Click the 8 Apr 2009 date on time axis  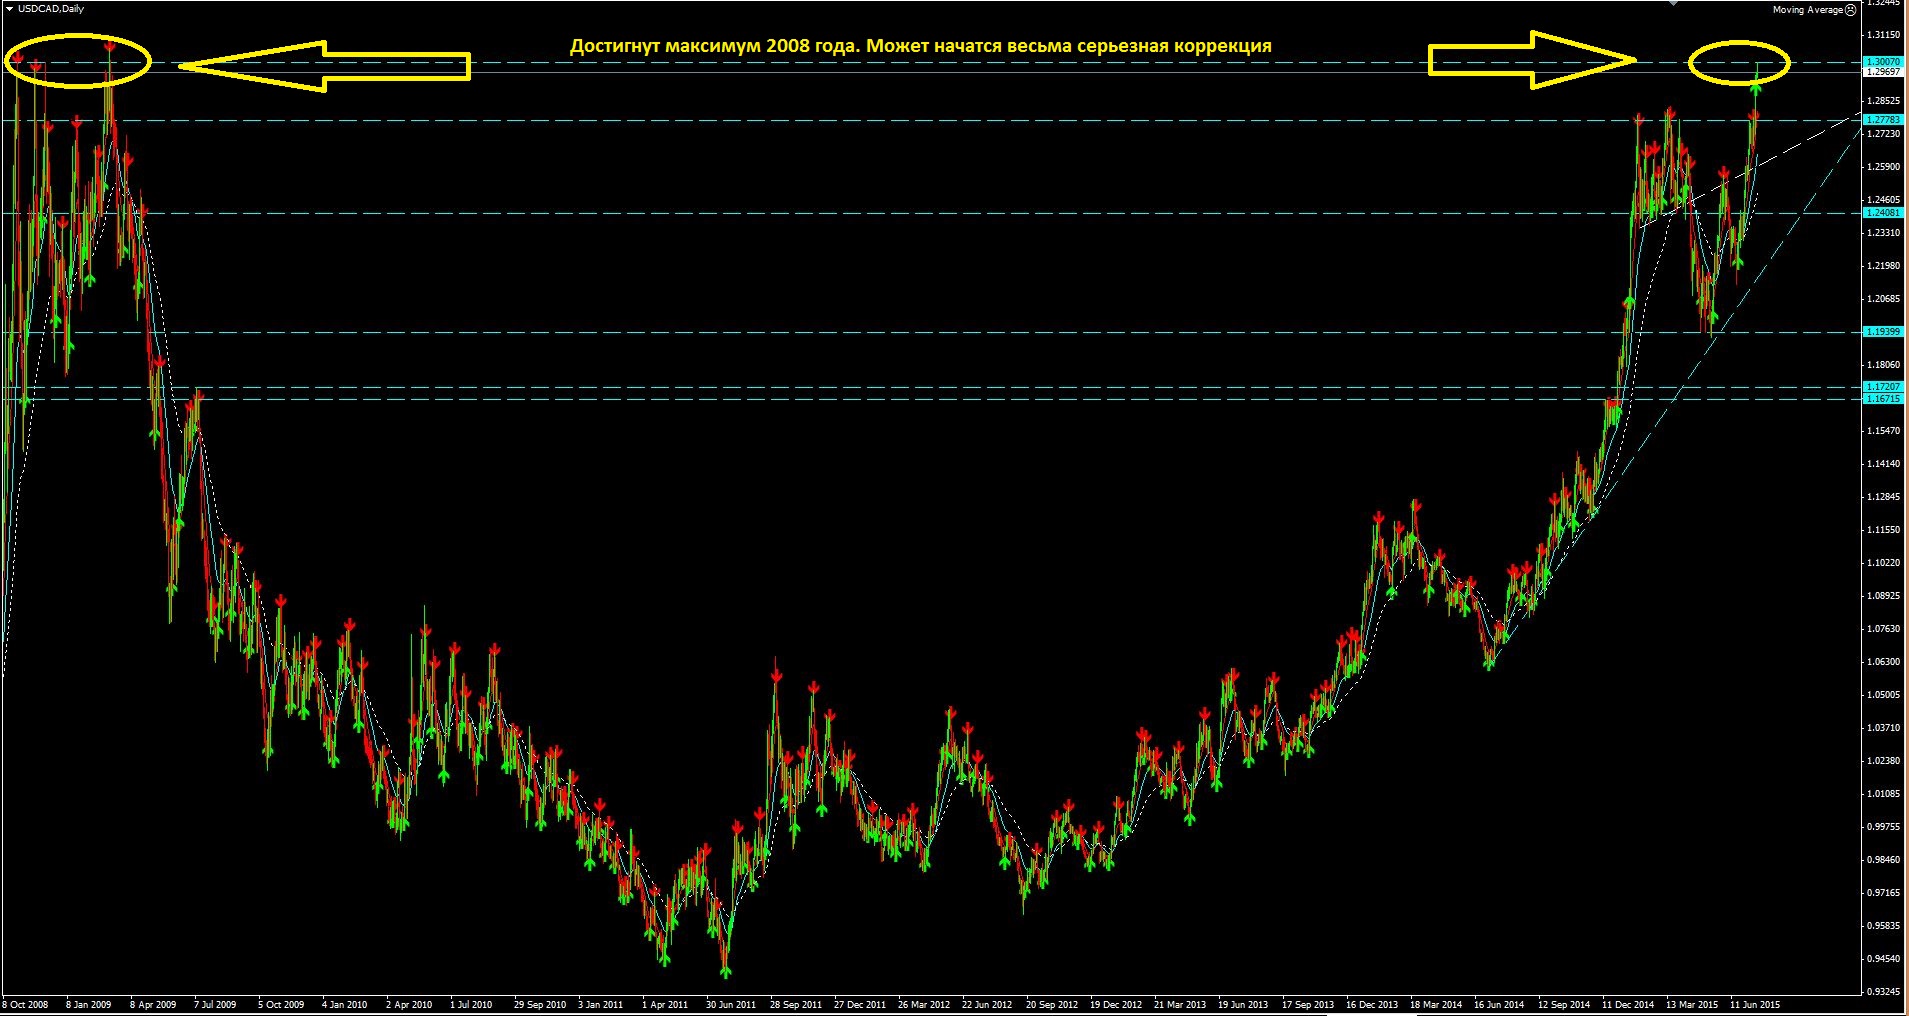pos(154,1004)
